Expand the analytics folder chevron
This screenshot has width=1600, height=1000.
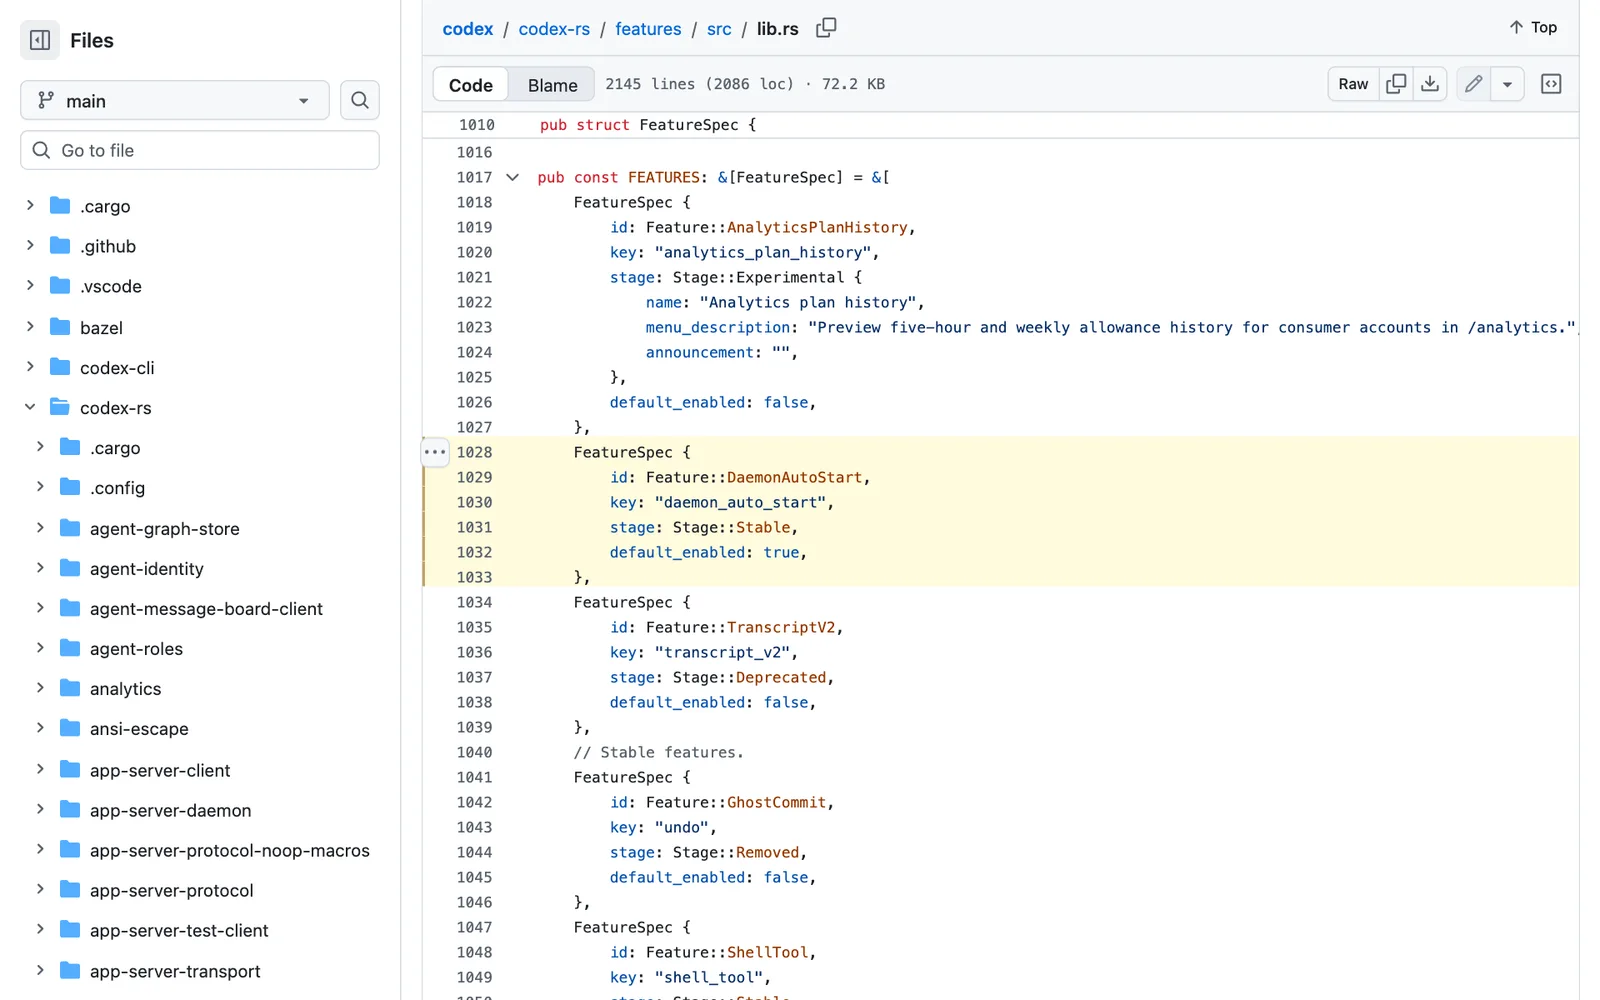click(x=40, y=688)
